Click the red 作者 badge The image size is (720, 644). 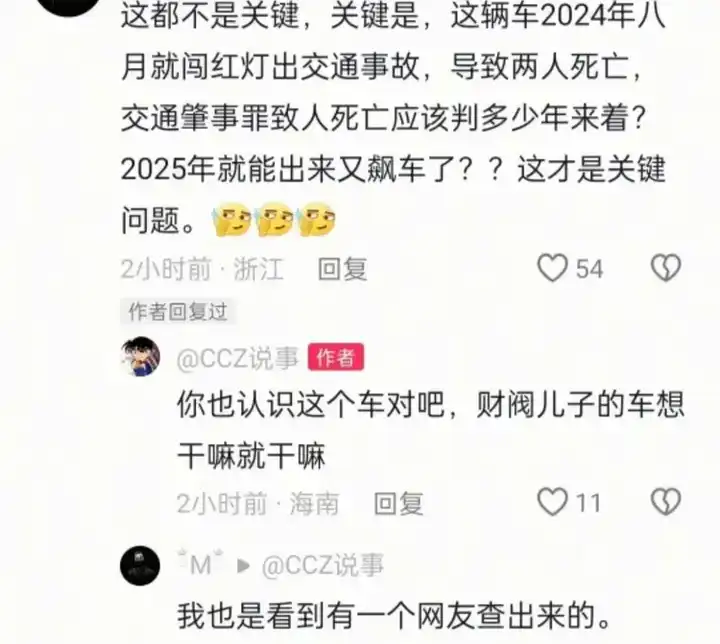pos(336,357)
